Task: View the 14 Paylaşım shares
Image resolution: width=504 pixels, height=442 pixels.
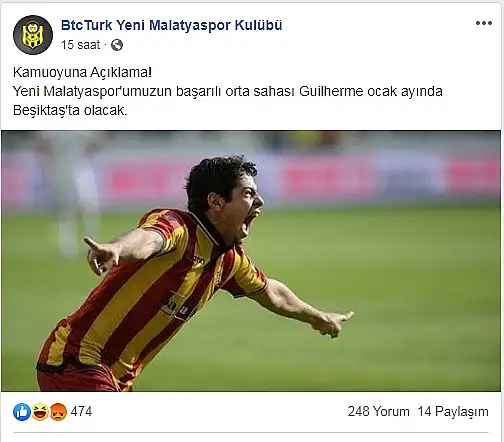Action: (x=453, y=412)
